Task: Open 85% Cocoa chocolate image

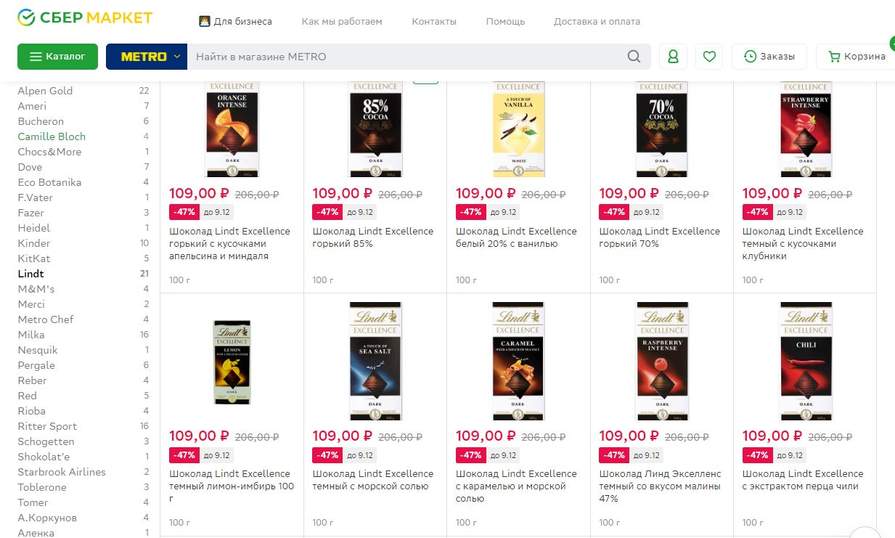Action: point(376,130)
